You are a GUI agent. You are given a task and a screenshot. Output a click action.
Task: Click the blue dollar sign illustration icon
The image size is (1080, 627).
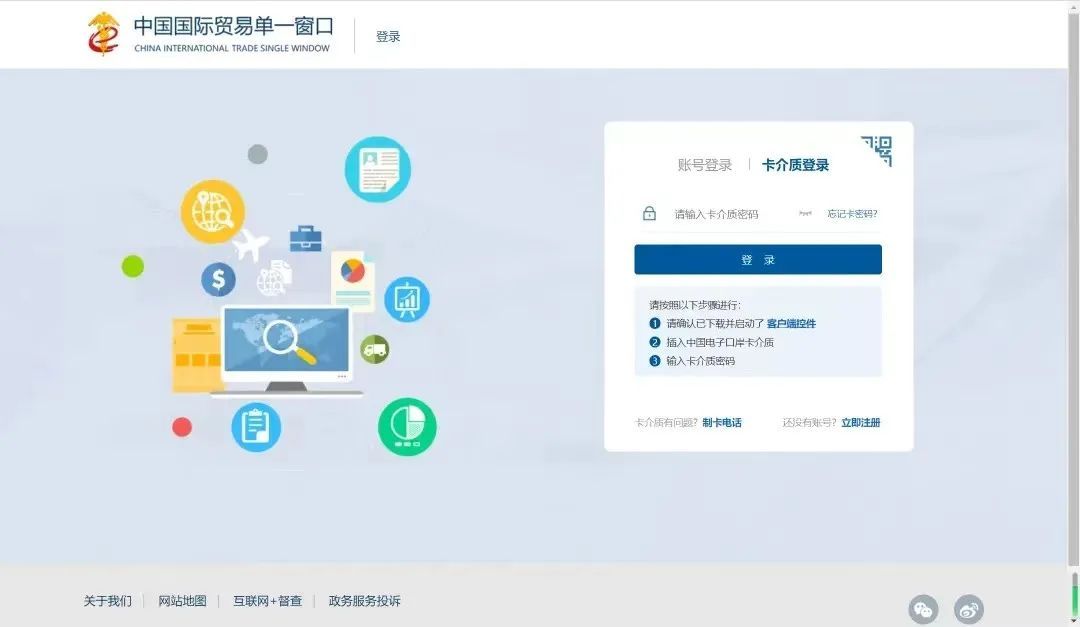pos(218,279)
